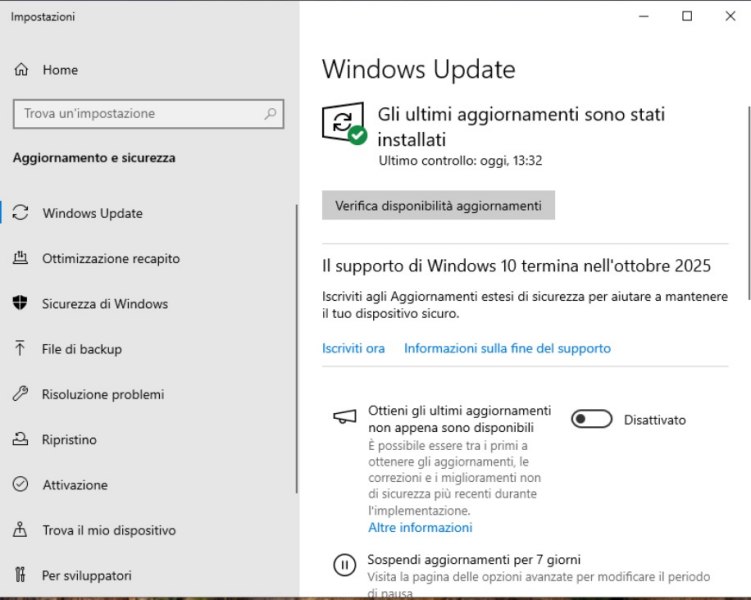The height and width of the screenshot is (600, 751).
Task: Click the search magnifier icon
Action: point(270,114)
